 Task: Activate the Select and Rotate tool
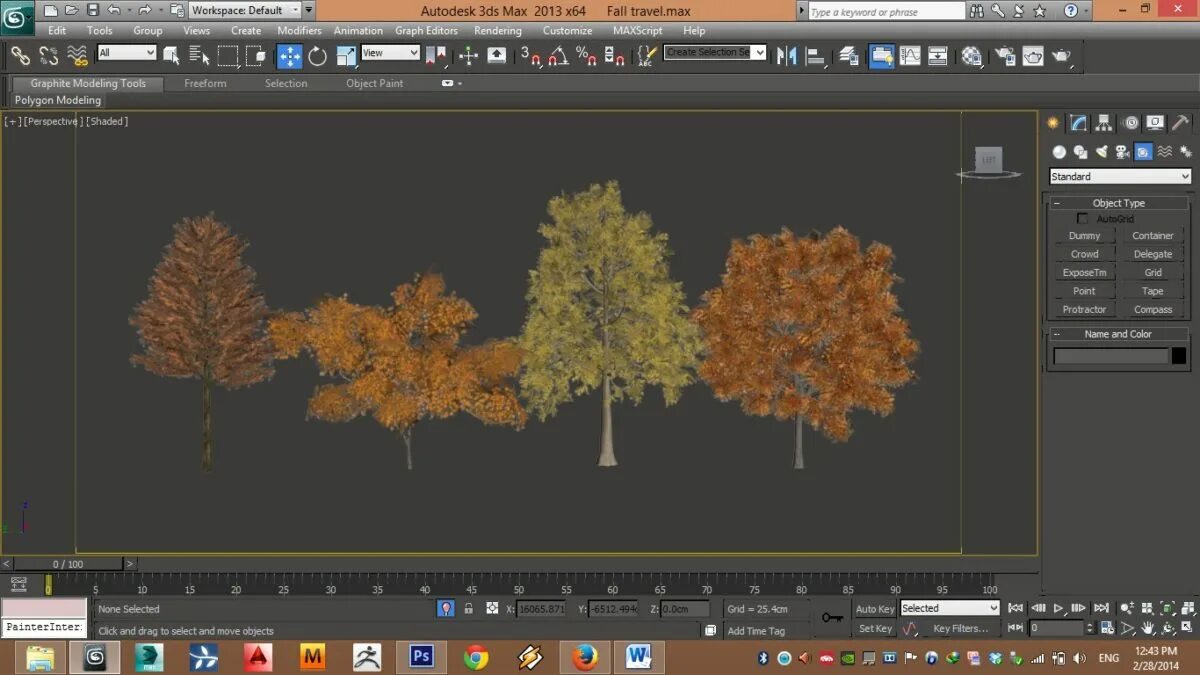pos(317,56)
